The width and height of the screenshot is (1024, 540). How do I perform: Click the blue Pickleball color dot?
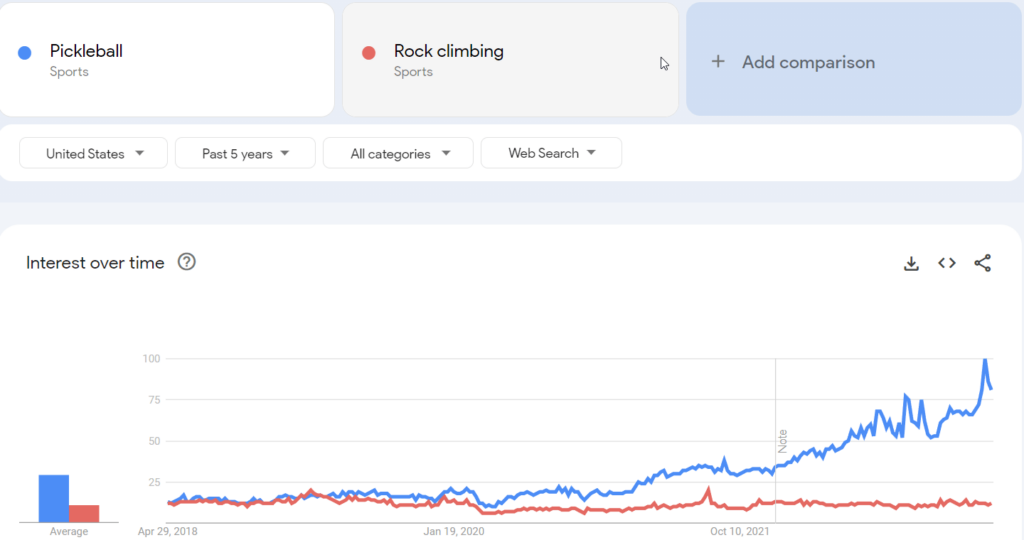point(25,52)
